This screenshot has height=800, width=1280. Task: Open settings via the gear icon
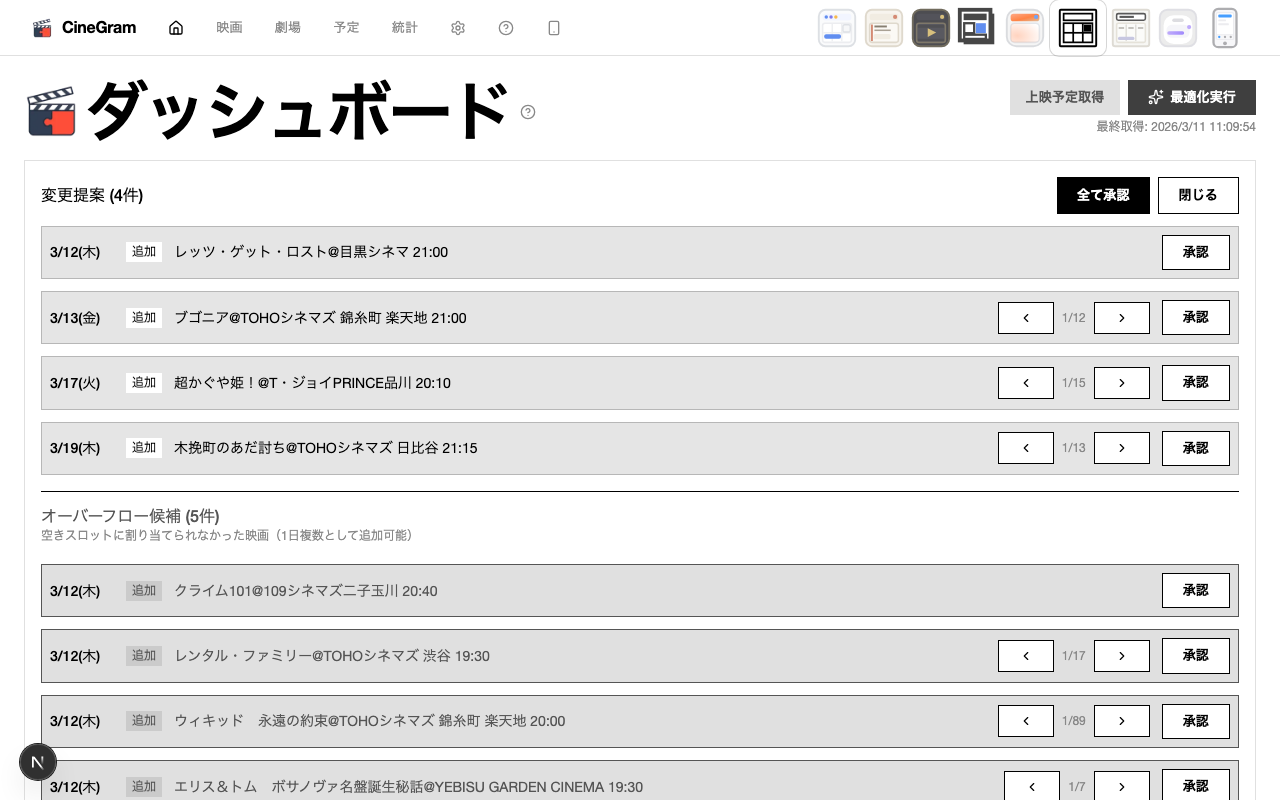(458, 28)
